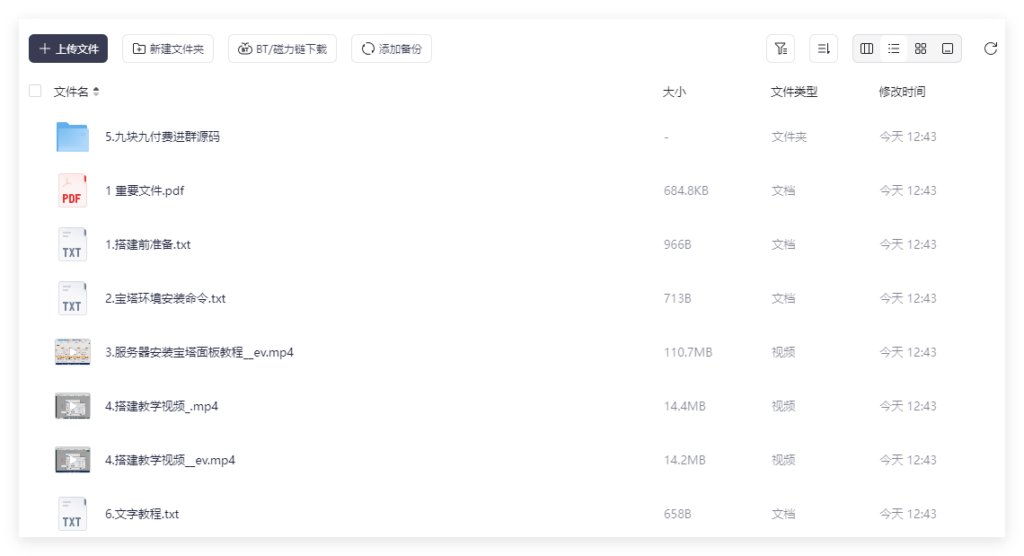
Task: Click the 文件类型 column header
Action: point(793,91)
